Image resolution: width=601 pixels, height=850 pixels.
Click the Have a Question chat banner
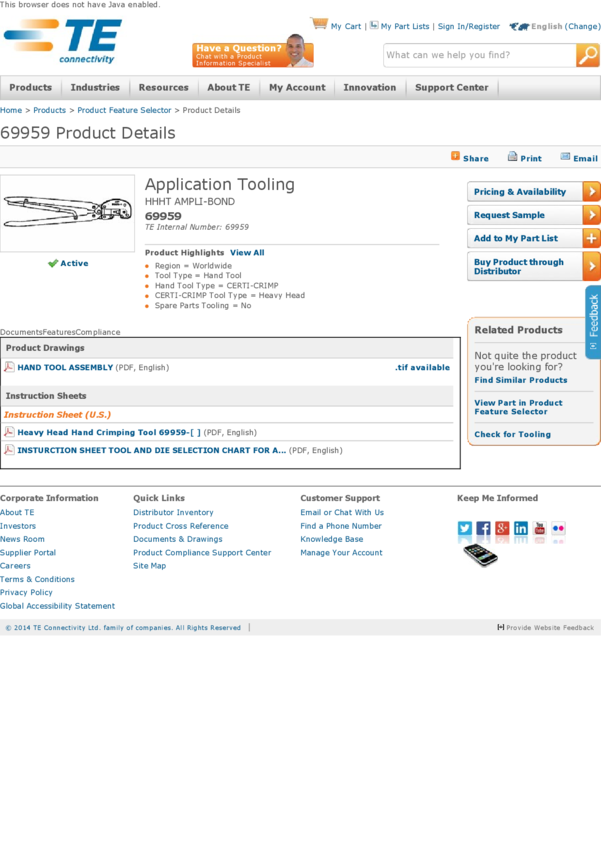[253, 53]
